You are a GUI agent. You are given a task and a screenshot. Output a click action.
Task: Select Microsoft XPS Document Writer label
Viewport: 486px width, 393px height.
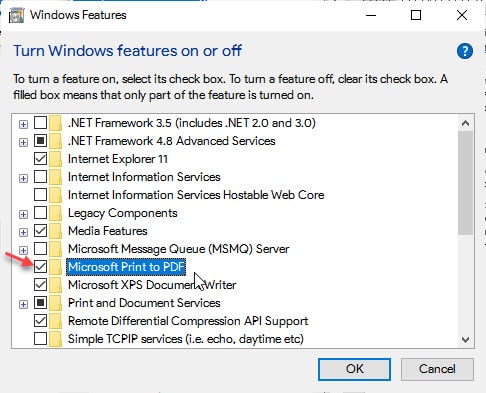pyautogui.click(x=152, y=285)
